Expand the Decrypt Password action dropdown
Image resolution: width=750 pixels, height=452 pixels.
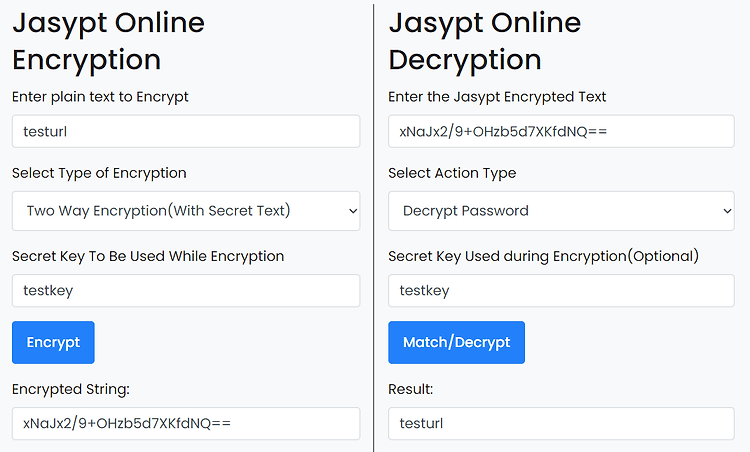561,211
